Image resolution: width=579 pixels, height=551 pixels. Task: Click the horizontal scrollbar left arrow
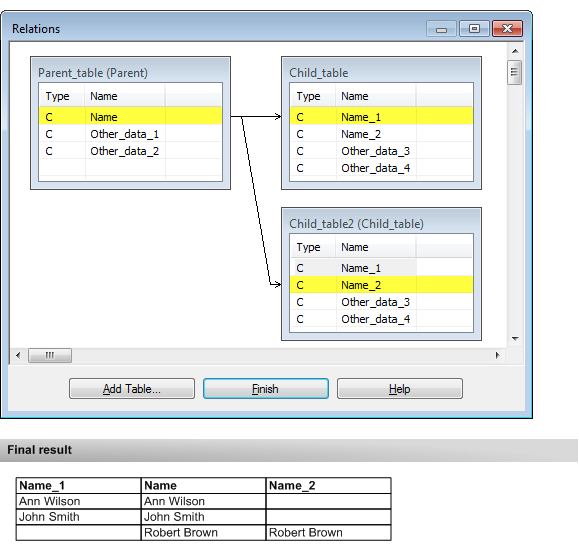[18, 355]
